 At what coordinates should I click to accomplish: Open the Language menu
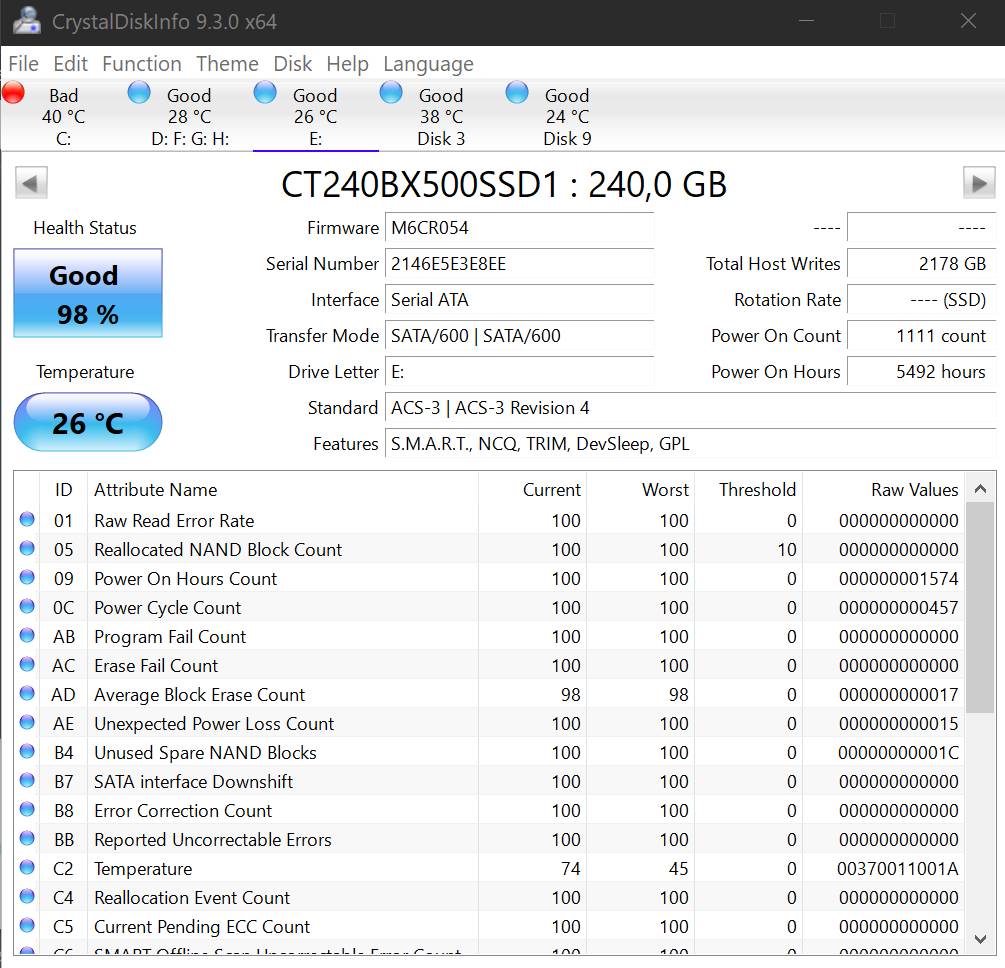tap(428, 63)
